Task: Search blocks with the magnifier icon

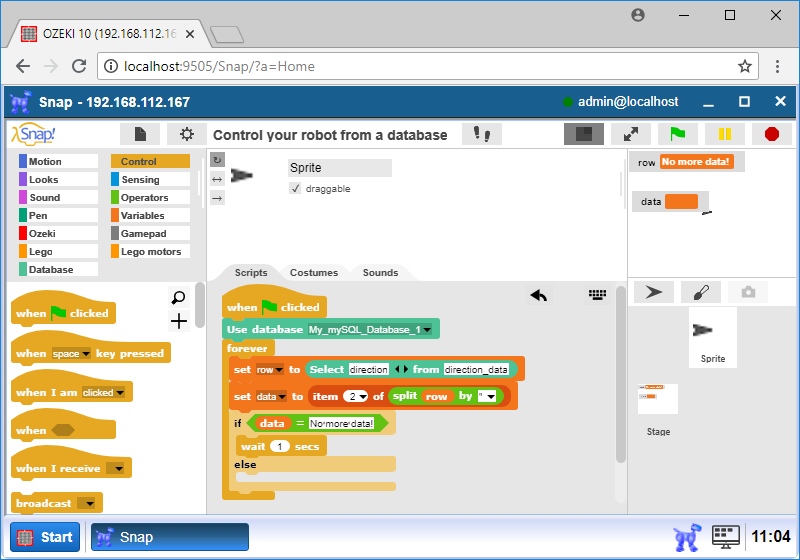Action: (x=179, y=297)
